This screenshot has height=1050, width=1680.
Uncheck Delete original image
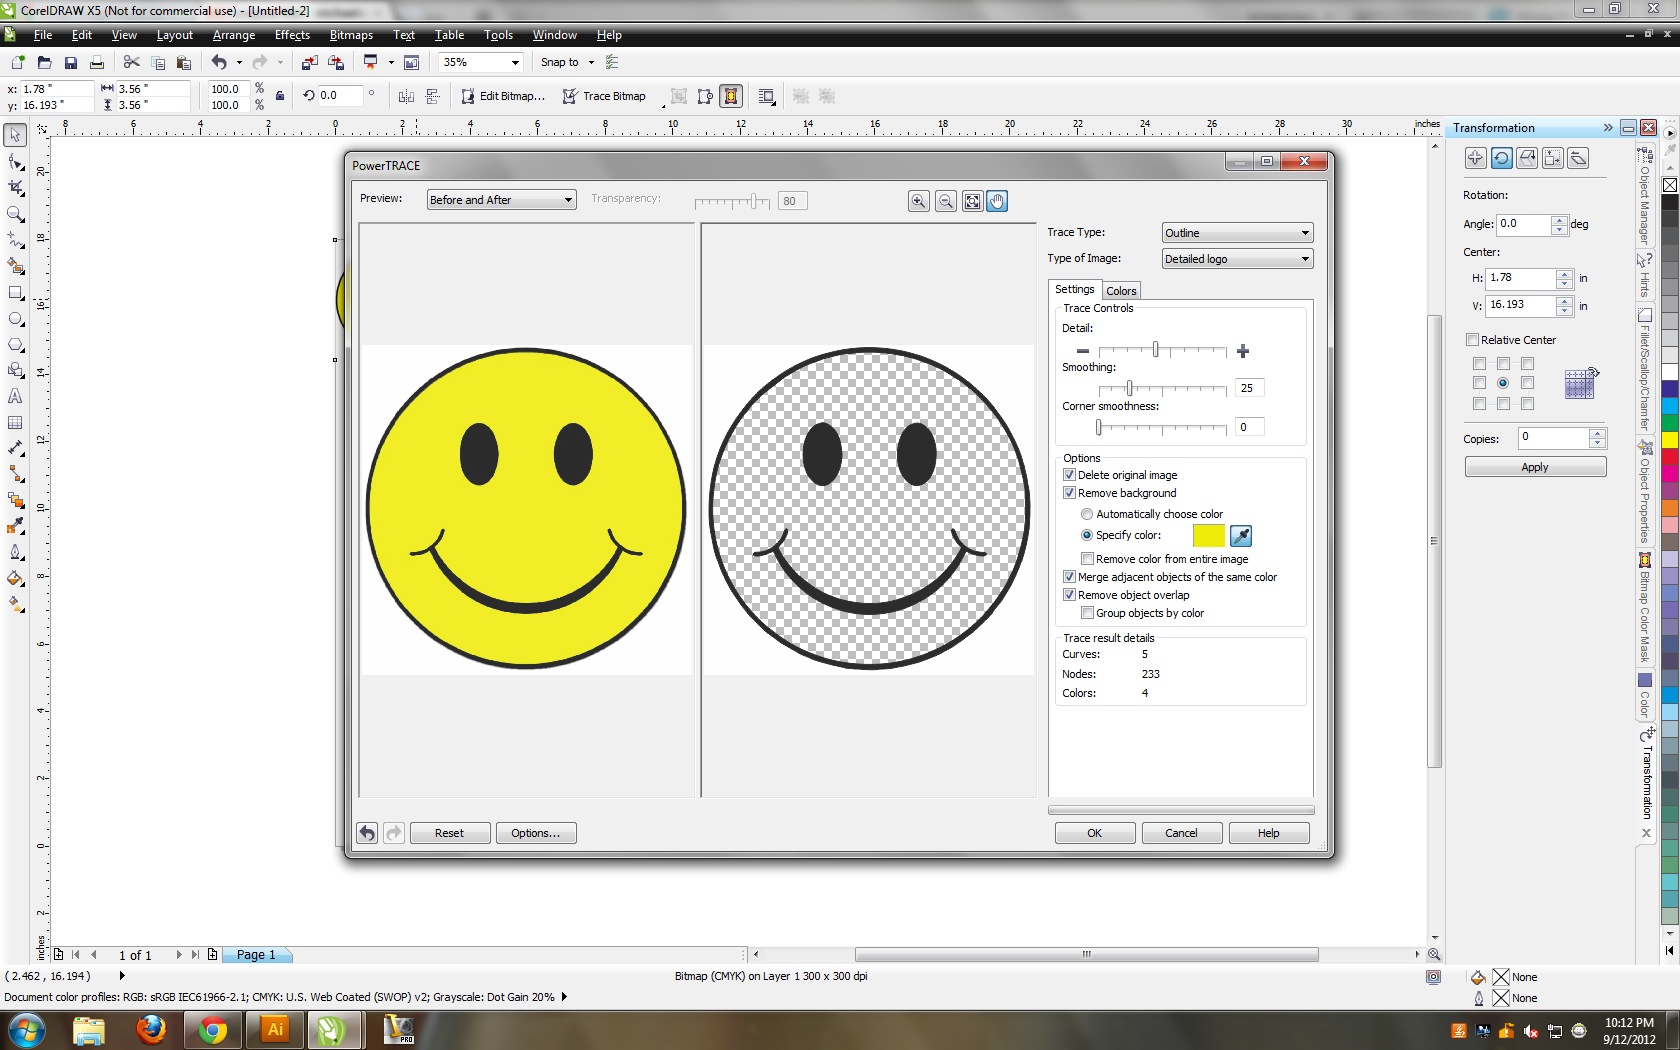coord(1069,475)
